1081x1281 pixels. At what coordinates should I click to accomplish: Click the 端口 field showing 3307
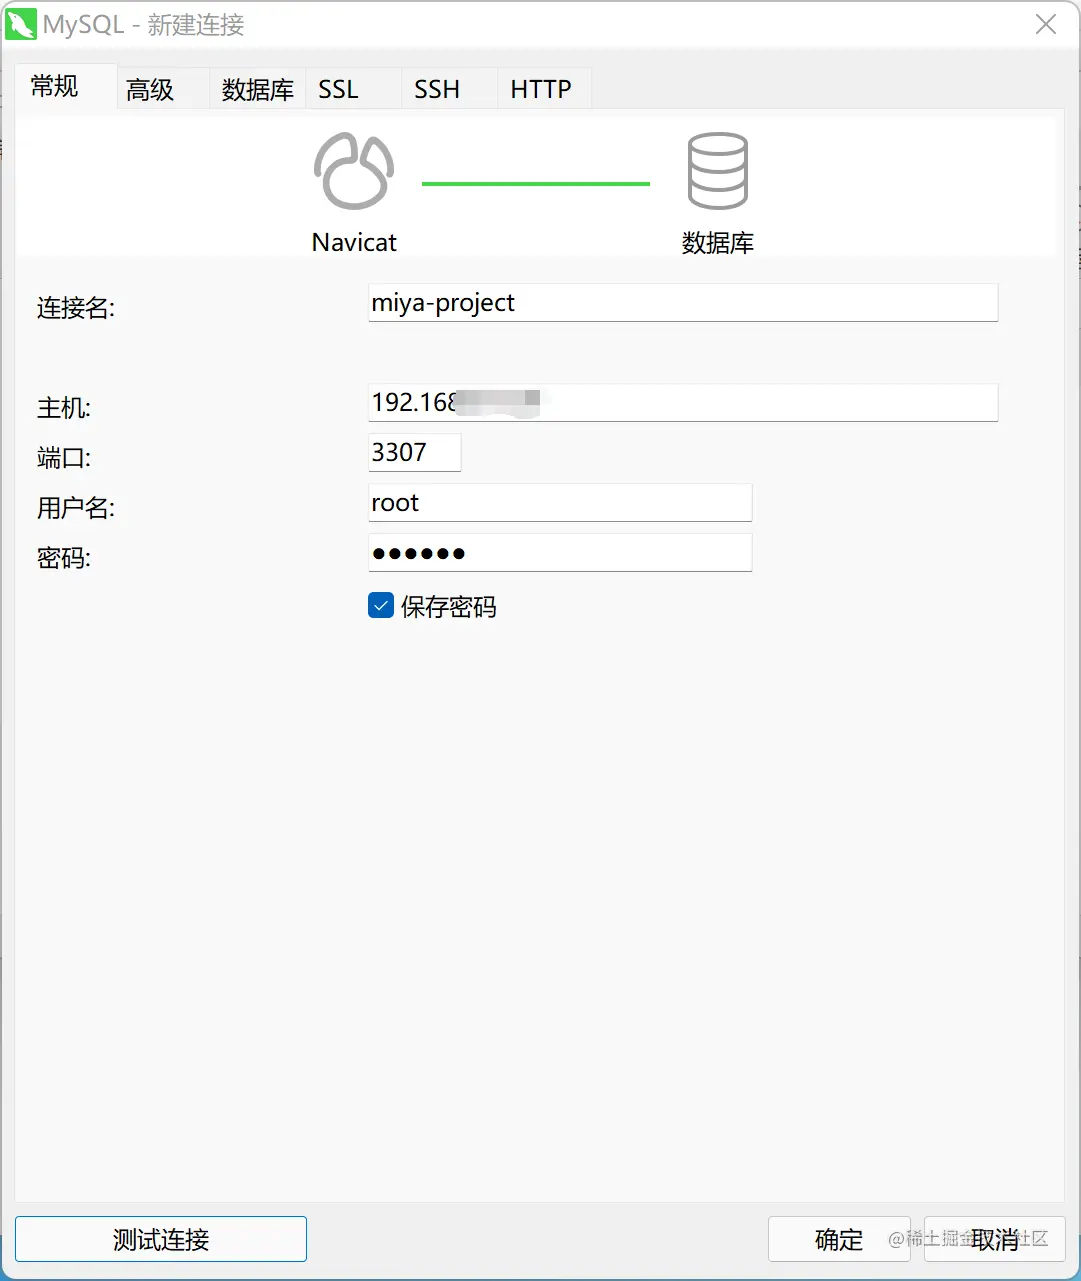(415, 453)
